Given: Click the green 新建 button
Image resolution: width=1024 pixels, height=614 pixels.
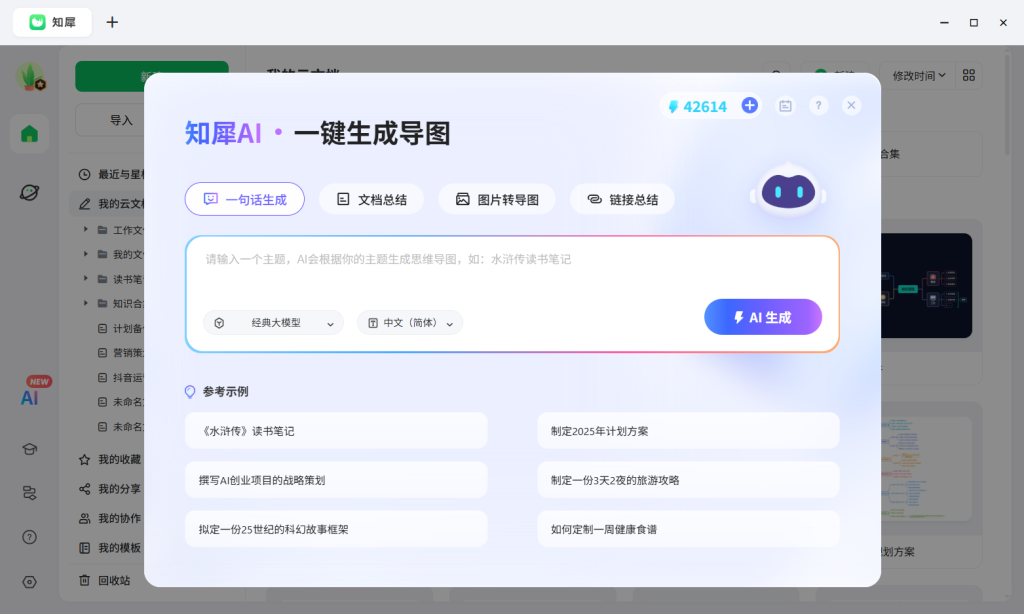Looking at the screenshot, I should tap(110, 76).
